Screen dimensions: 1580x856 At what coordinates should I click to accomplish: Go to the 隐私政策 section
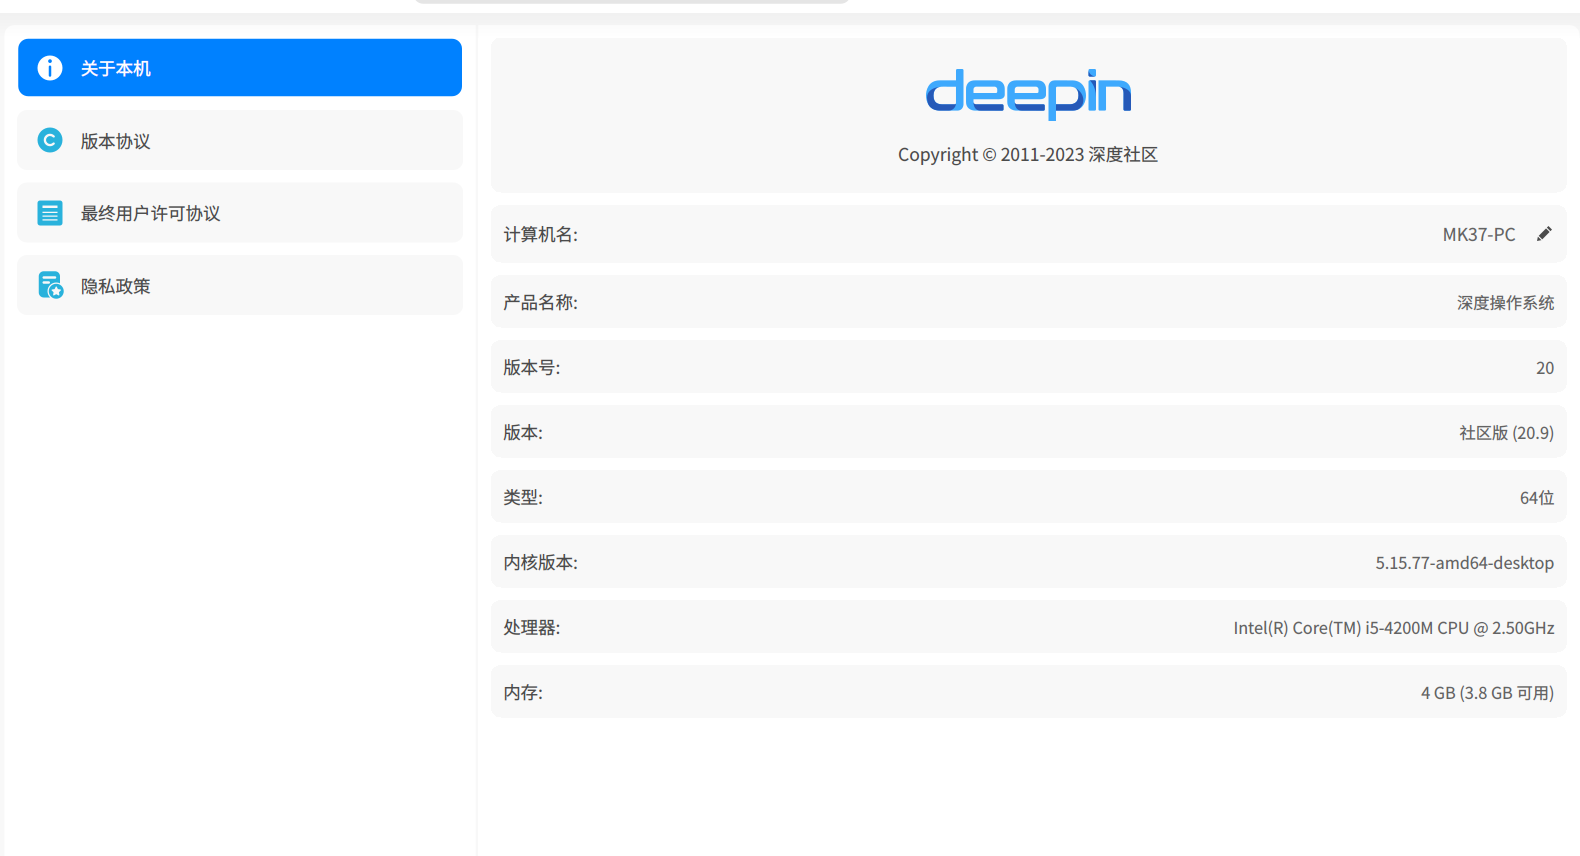240,286
